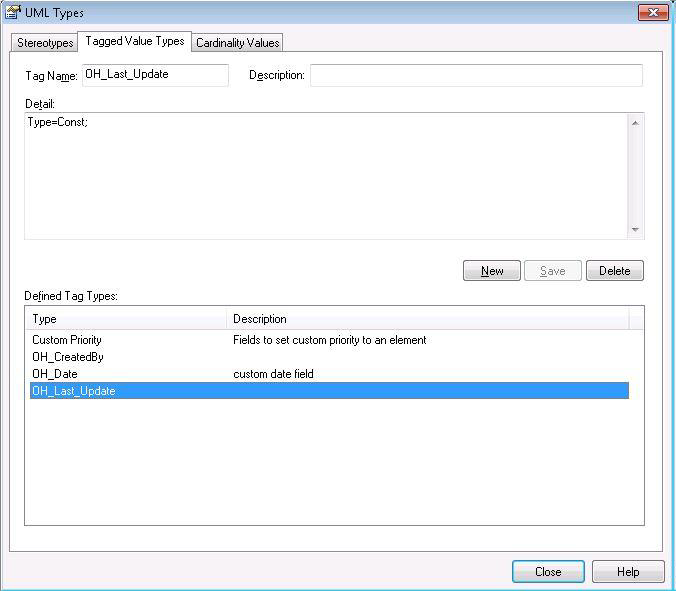
Task: Click inside the Detail text area
Action: [325, 175]
